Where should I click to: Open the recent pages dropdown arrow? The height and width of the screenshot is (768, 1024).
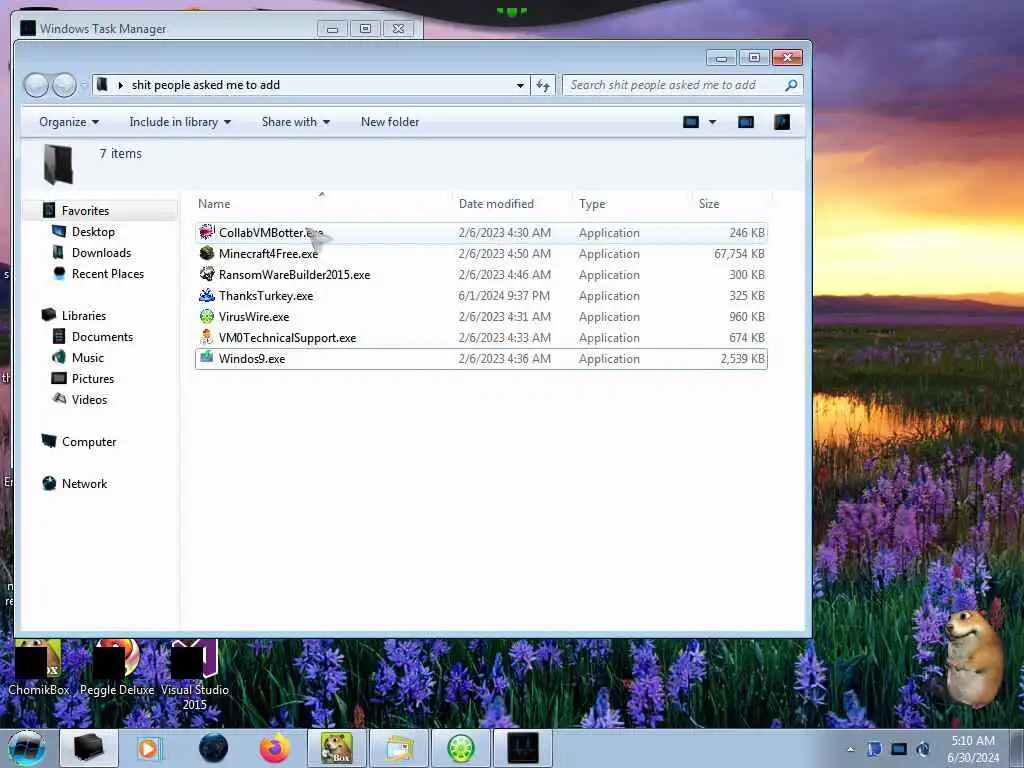(x=83, y=86)
